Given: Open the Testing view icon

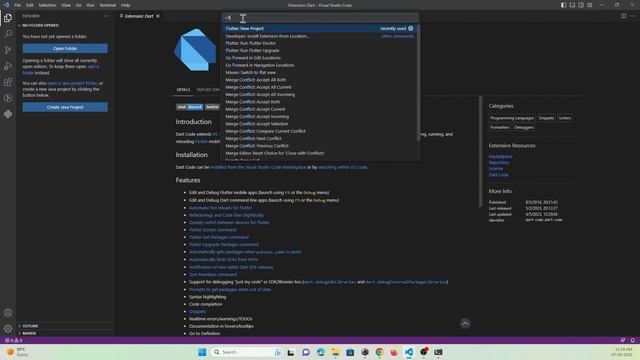Looking at the screenshot, I should [8, 98].
